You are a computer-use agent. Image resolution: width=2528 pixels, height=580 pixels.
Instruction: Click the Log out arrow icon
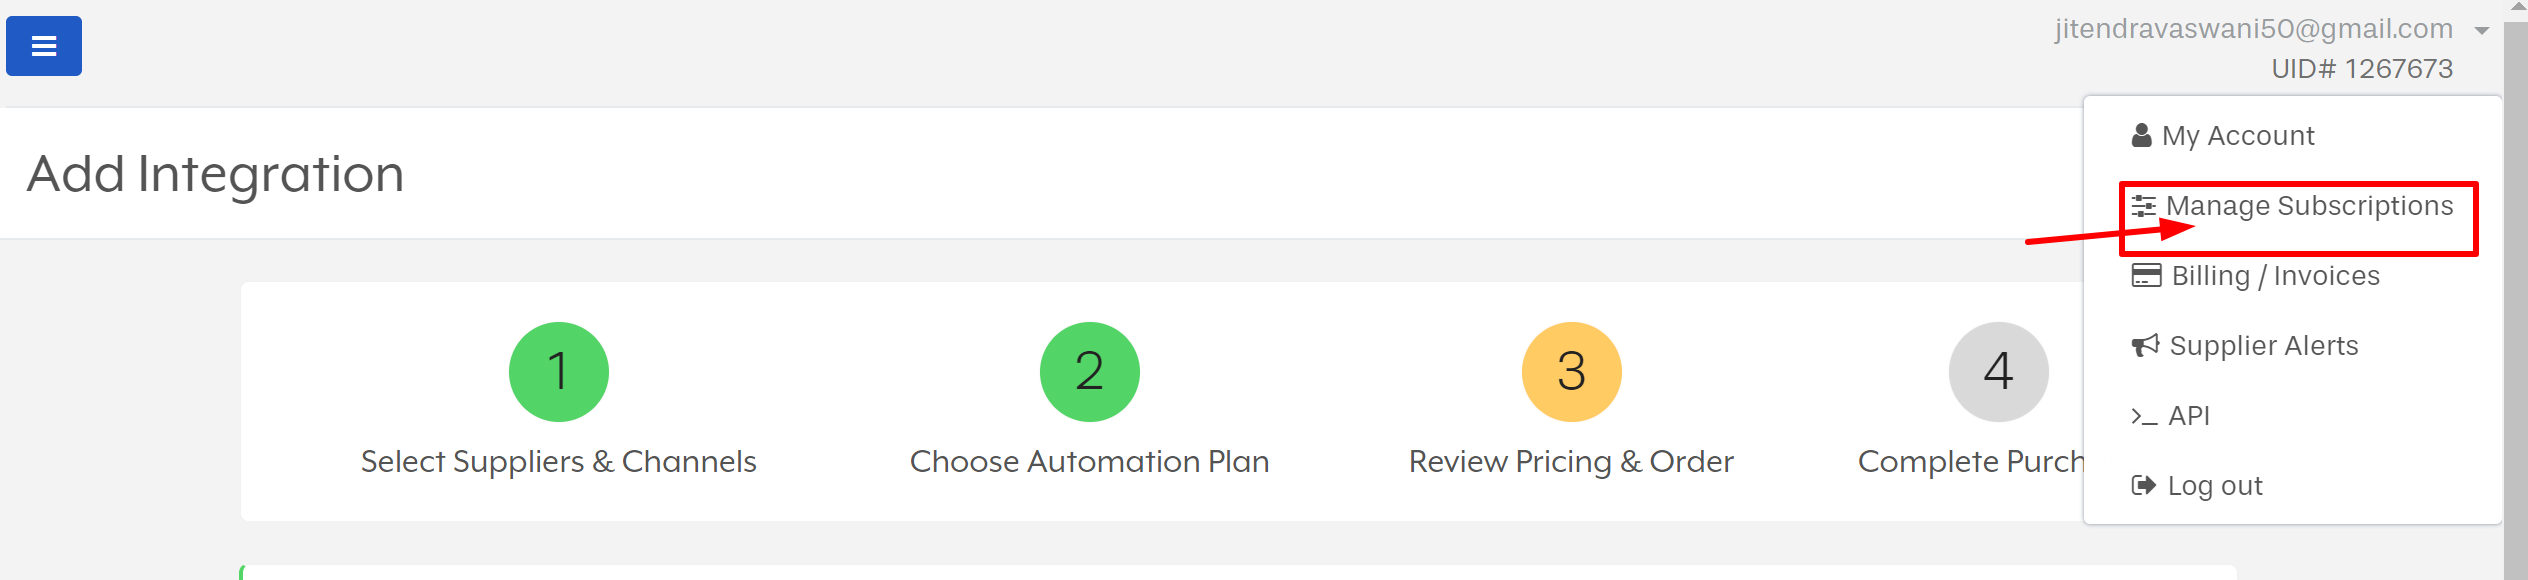pyautogui.click(x=2143, y=486)
